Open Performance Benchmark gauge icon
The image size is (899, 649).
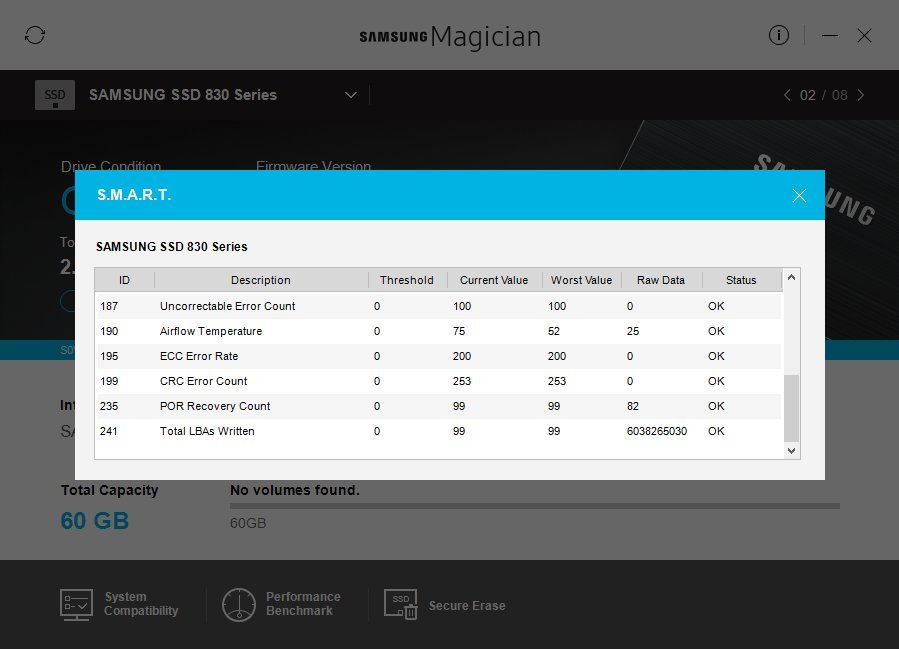(239, 604)
